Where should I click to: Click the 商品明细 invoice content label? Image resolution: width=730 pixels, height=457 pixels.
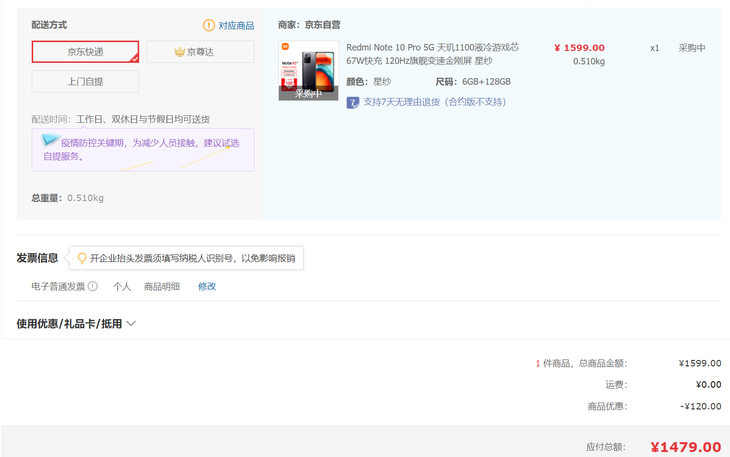point(162,286)
